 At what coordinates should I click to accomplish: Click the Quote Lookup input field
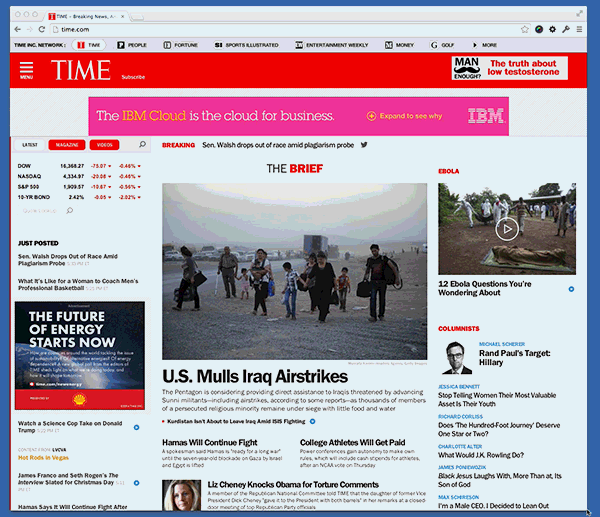coord(39,211)
